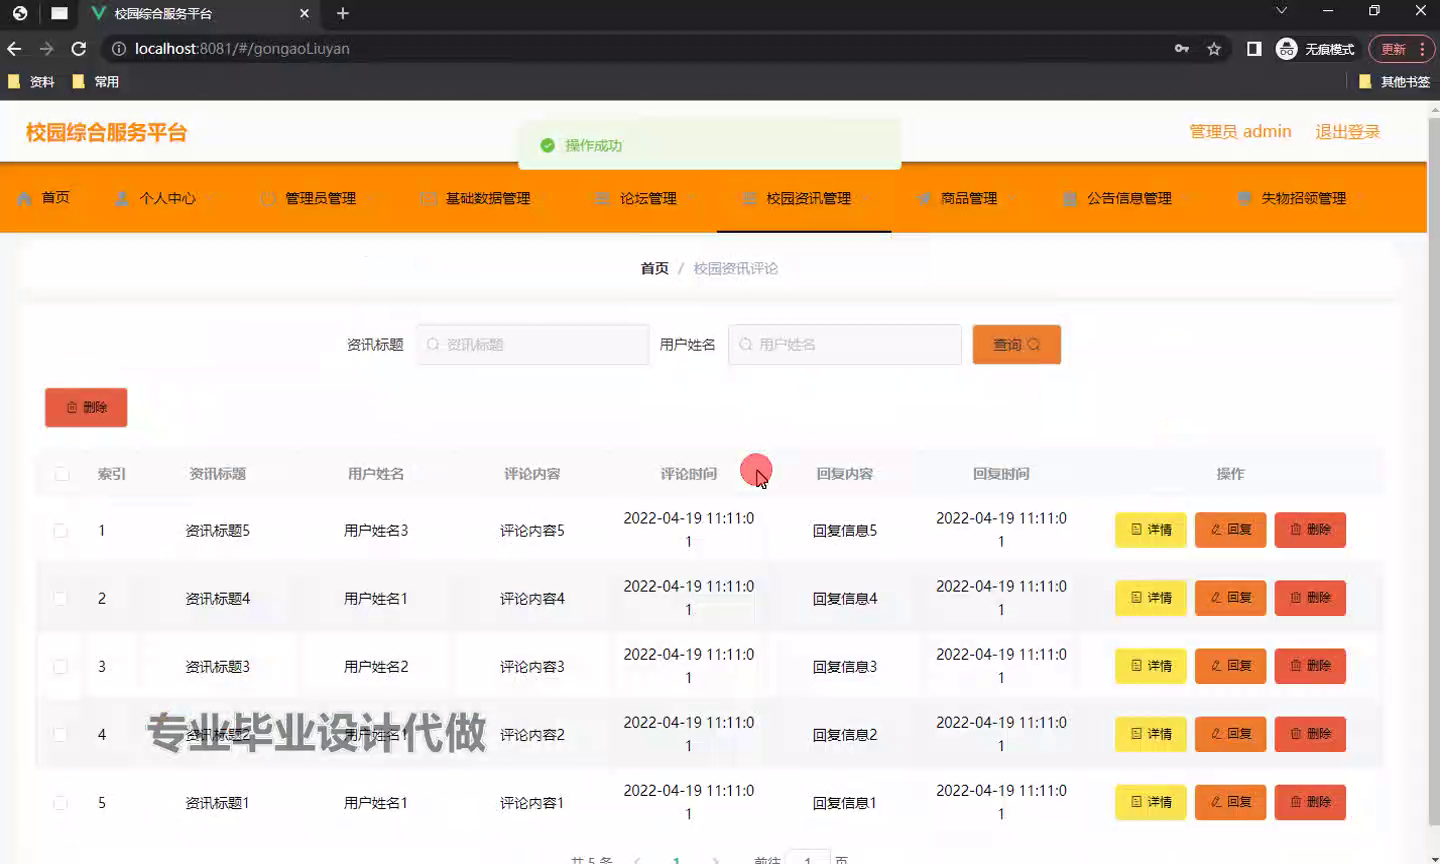The width and height of the screenshot is (1440, 864).
Task: Click the 退出登录 link
Action: 1347,132
